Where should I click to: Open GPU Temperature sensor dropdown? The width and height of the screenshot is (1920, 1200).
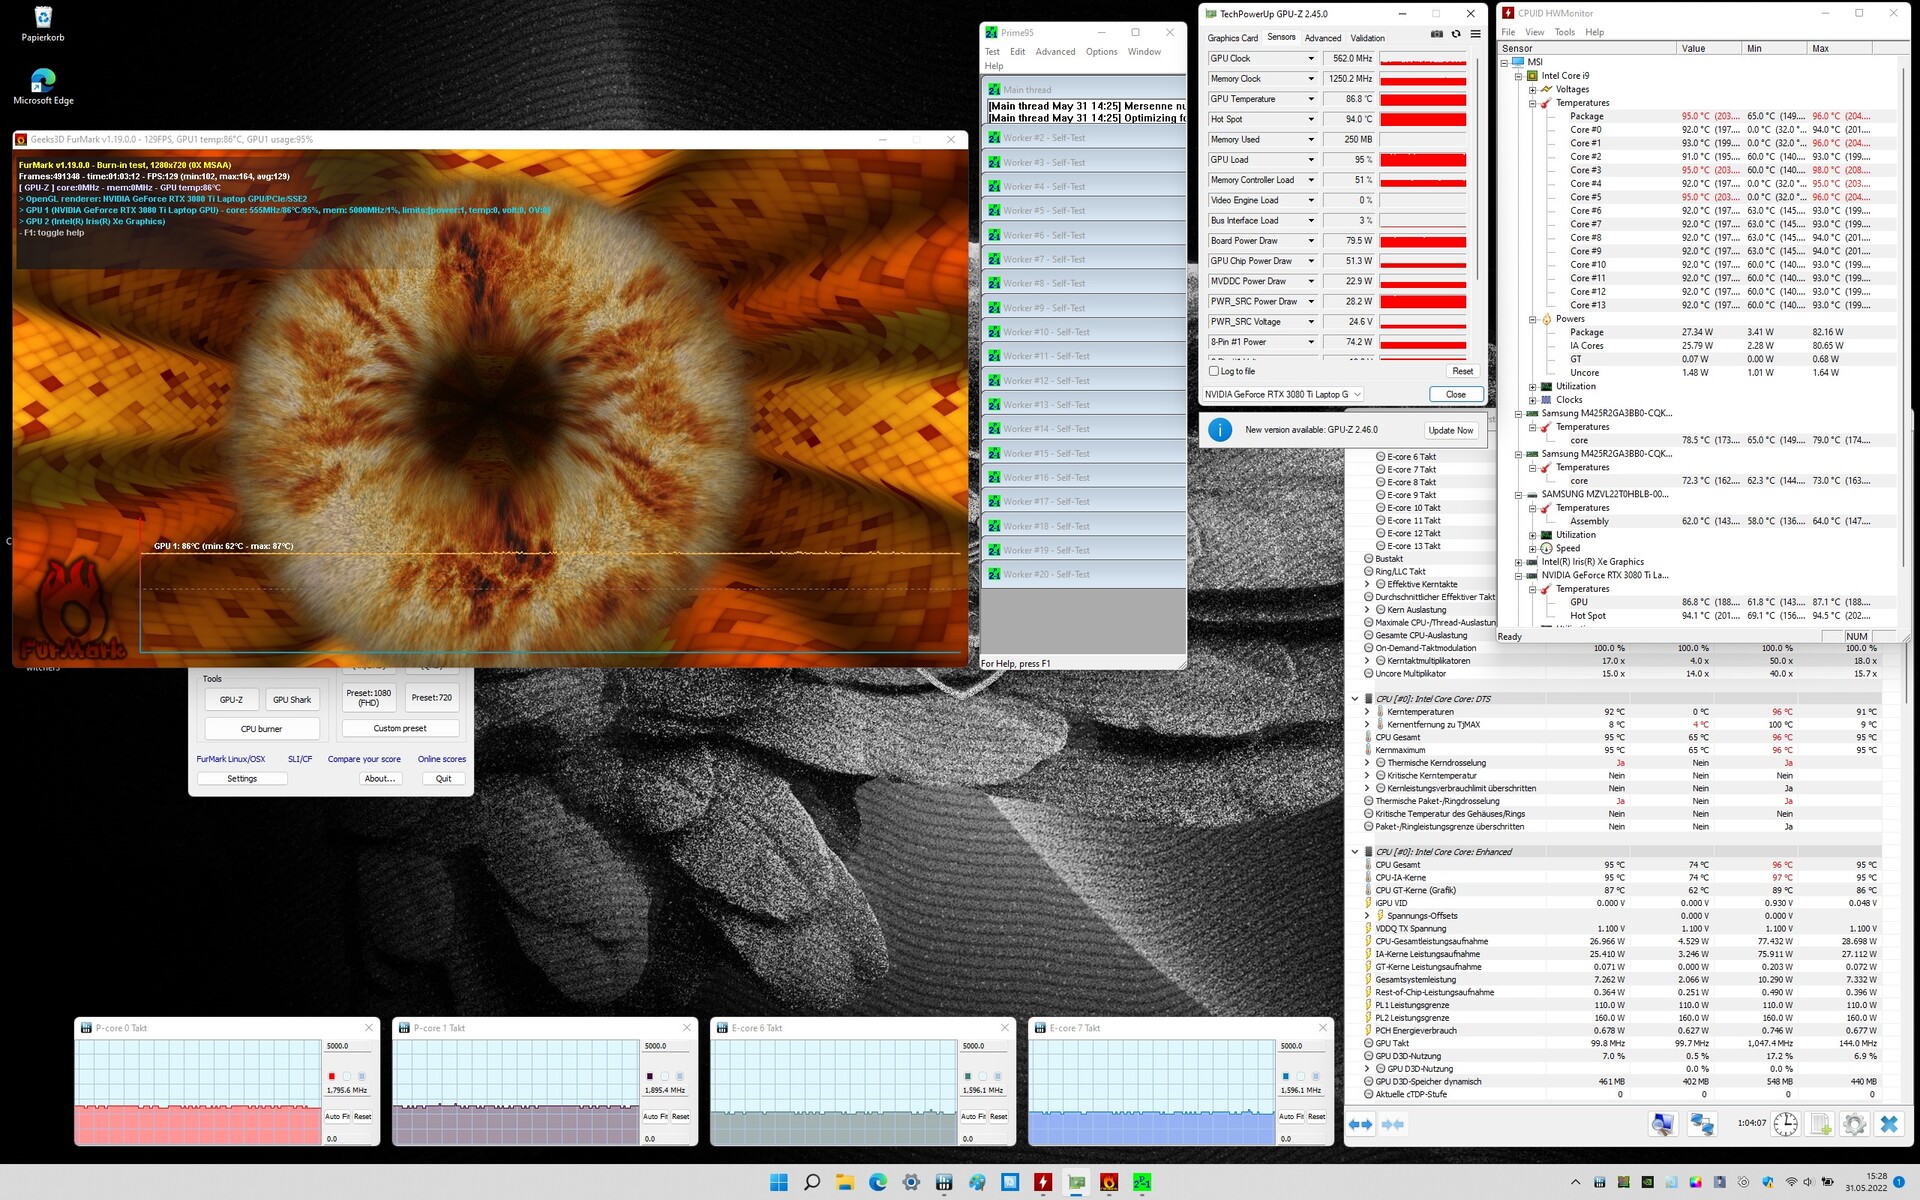[1311, 99]
